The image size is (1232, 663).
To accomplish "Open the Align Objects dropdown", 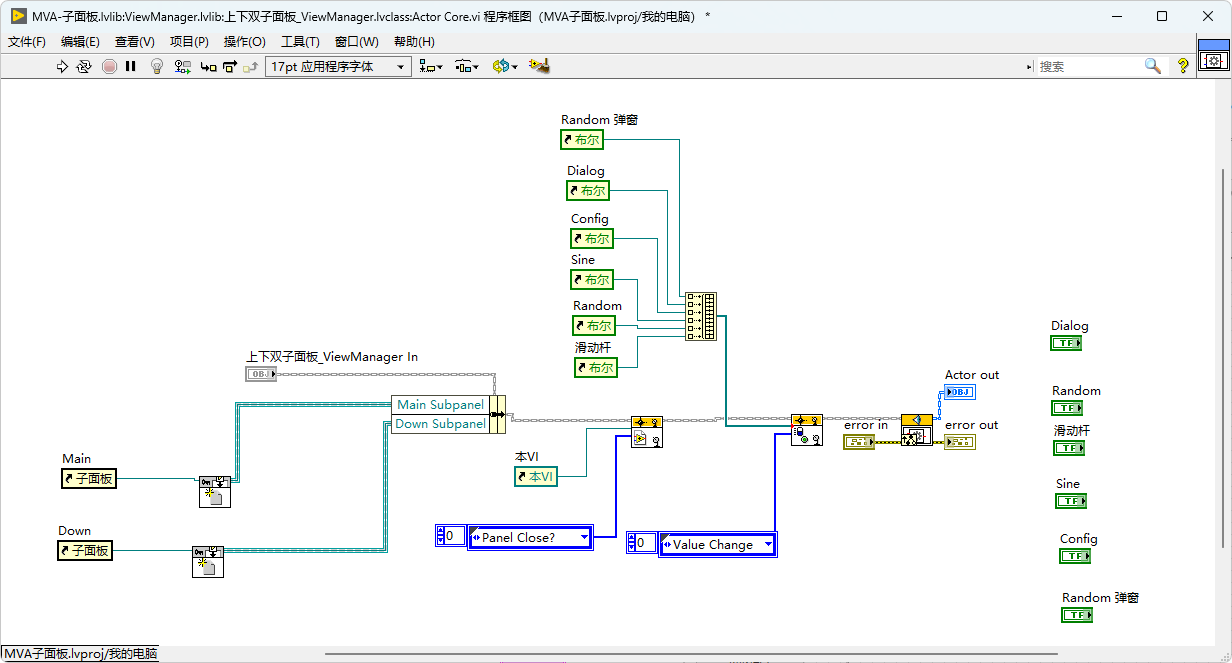I will tap(432, 66).
